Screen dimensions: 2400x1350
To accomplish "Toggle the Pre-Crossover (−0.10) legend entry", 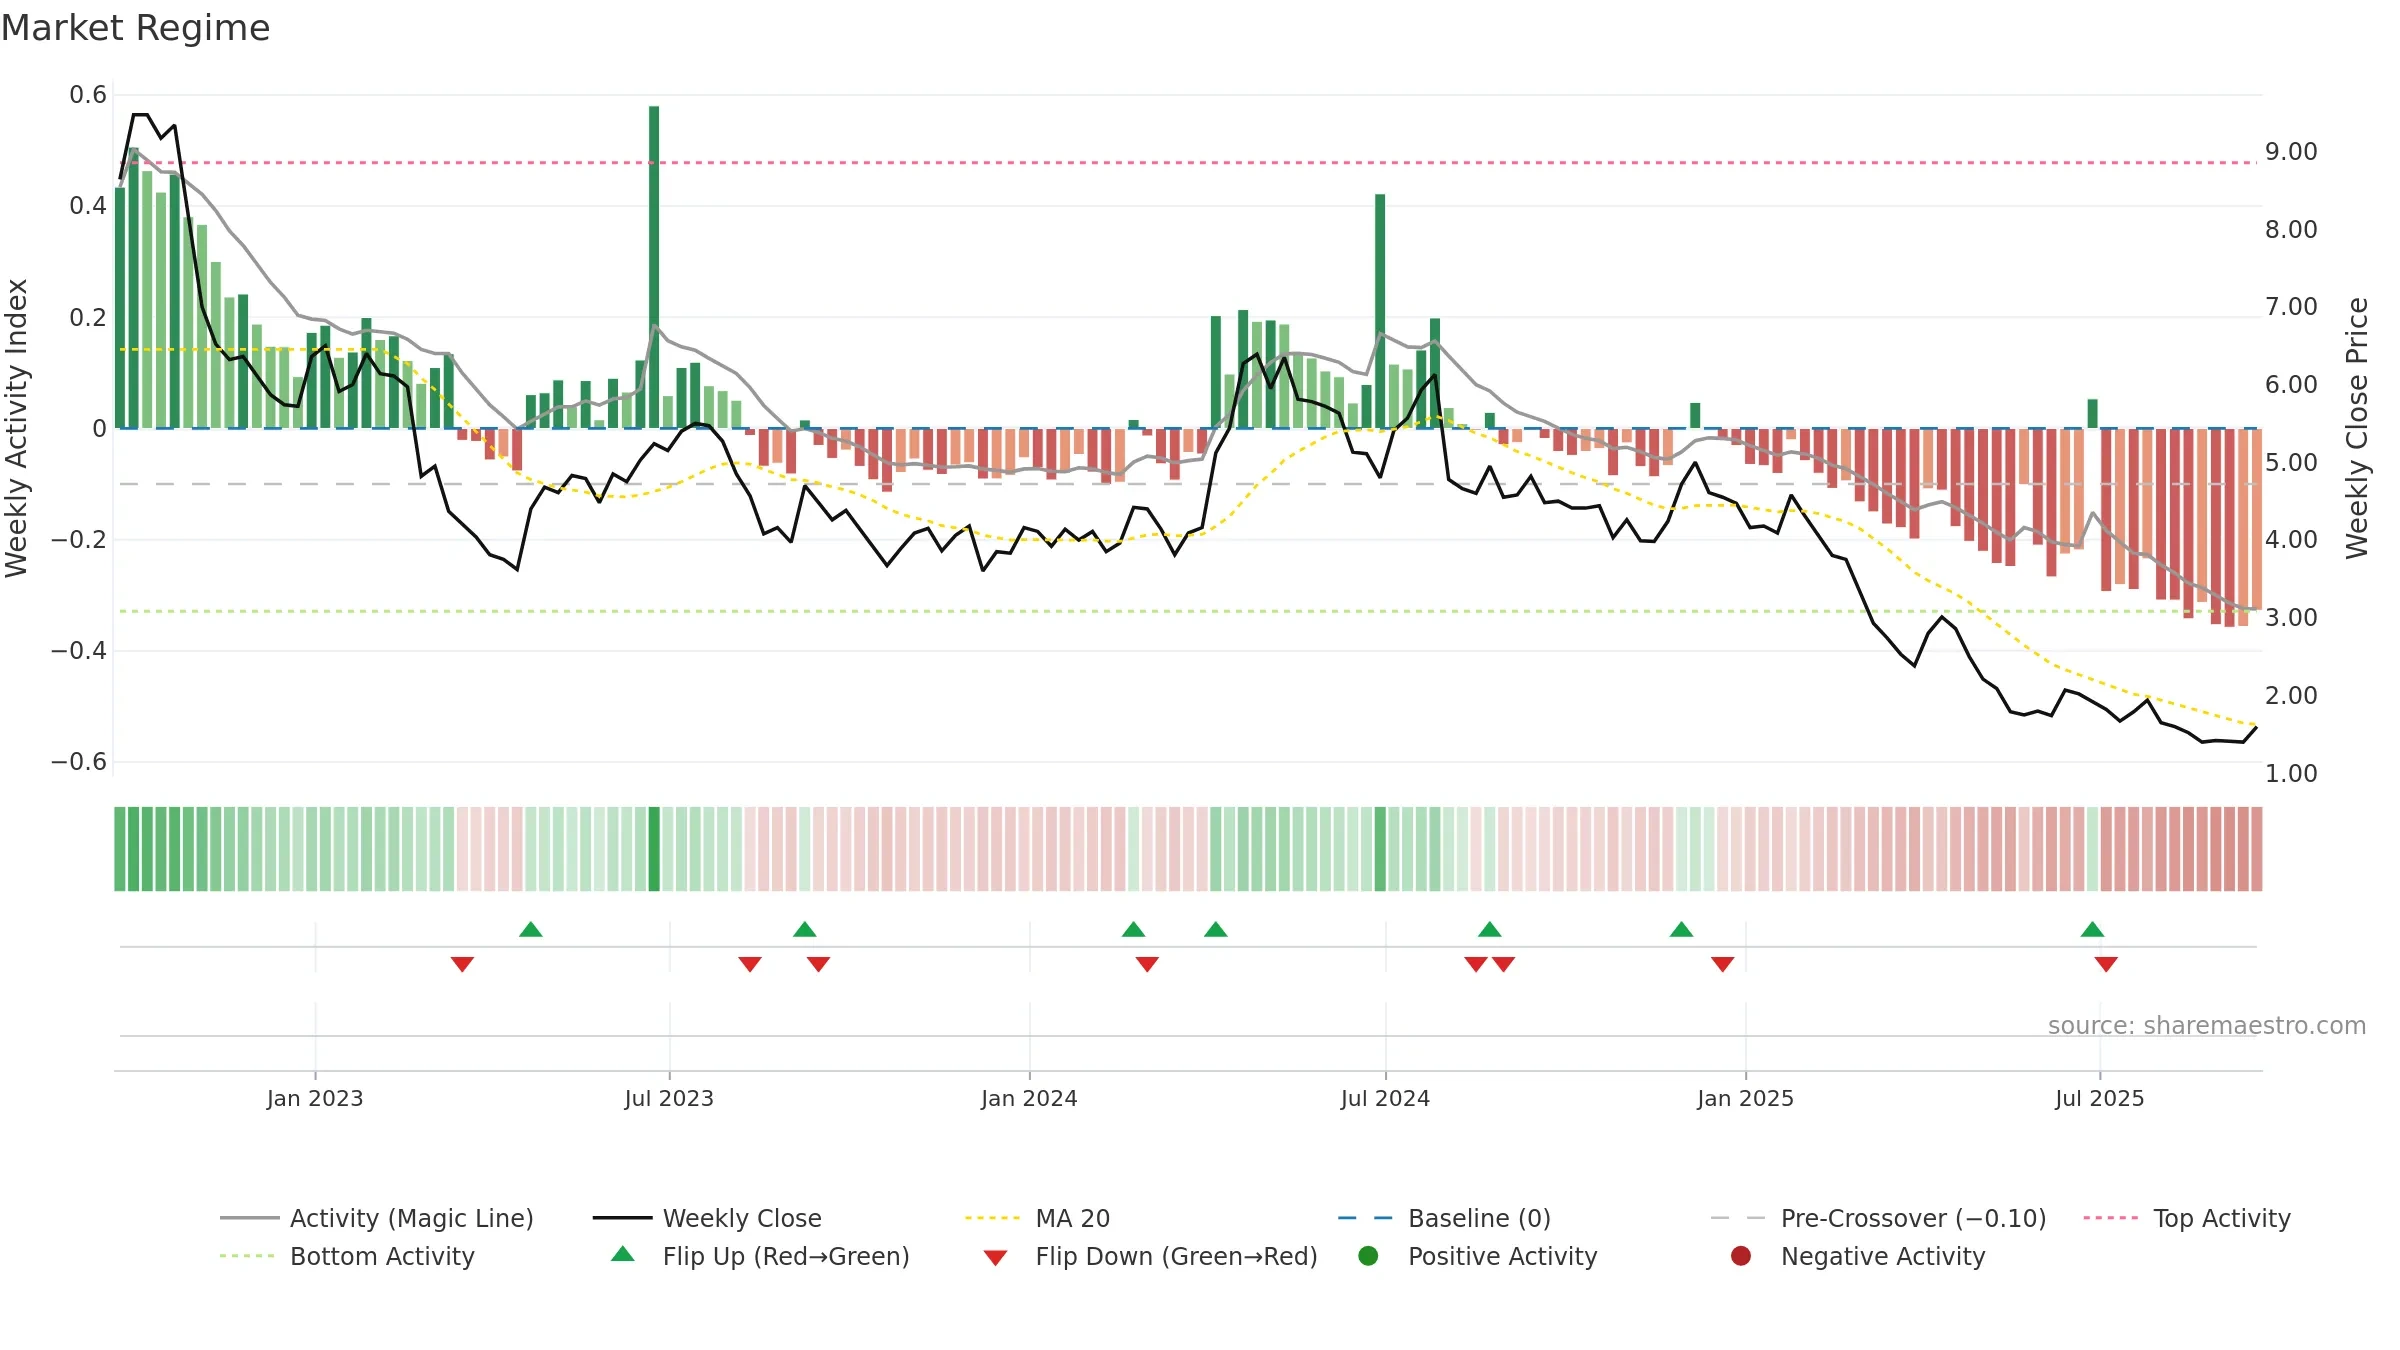I will pyautogui.click(x=1879, y=1218).
